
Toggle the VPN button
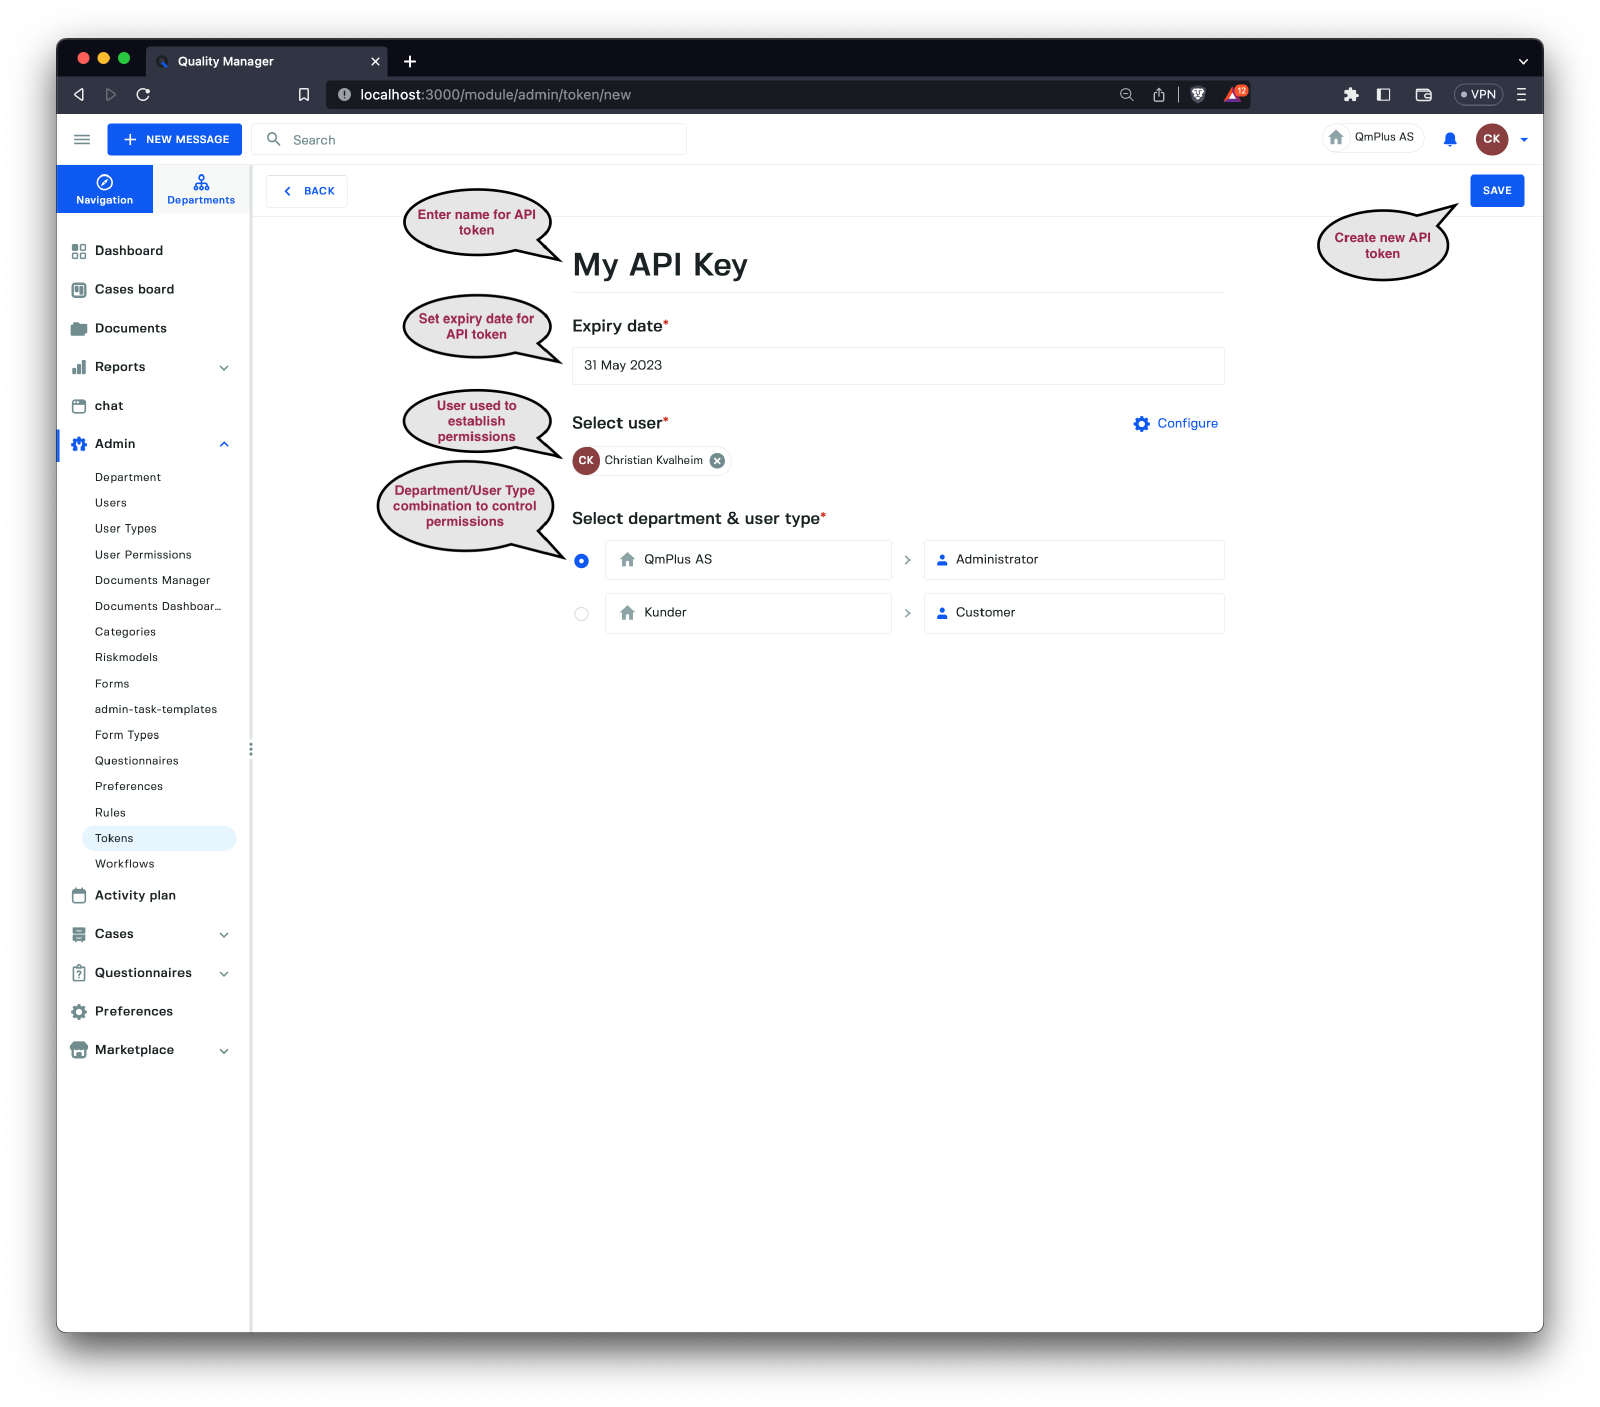(x=1478, y=95)
